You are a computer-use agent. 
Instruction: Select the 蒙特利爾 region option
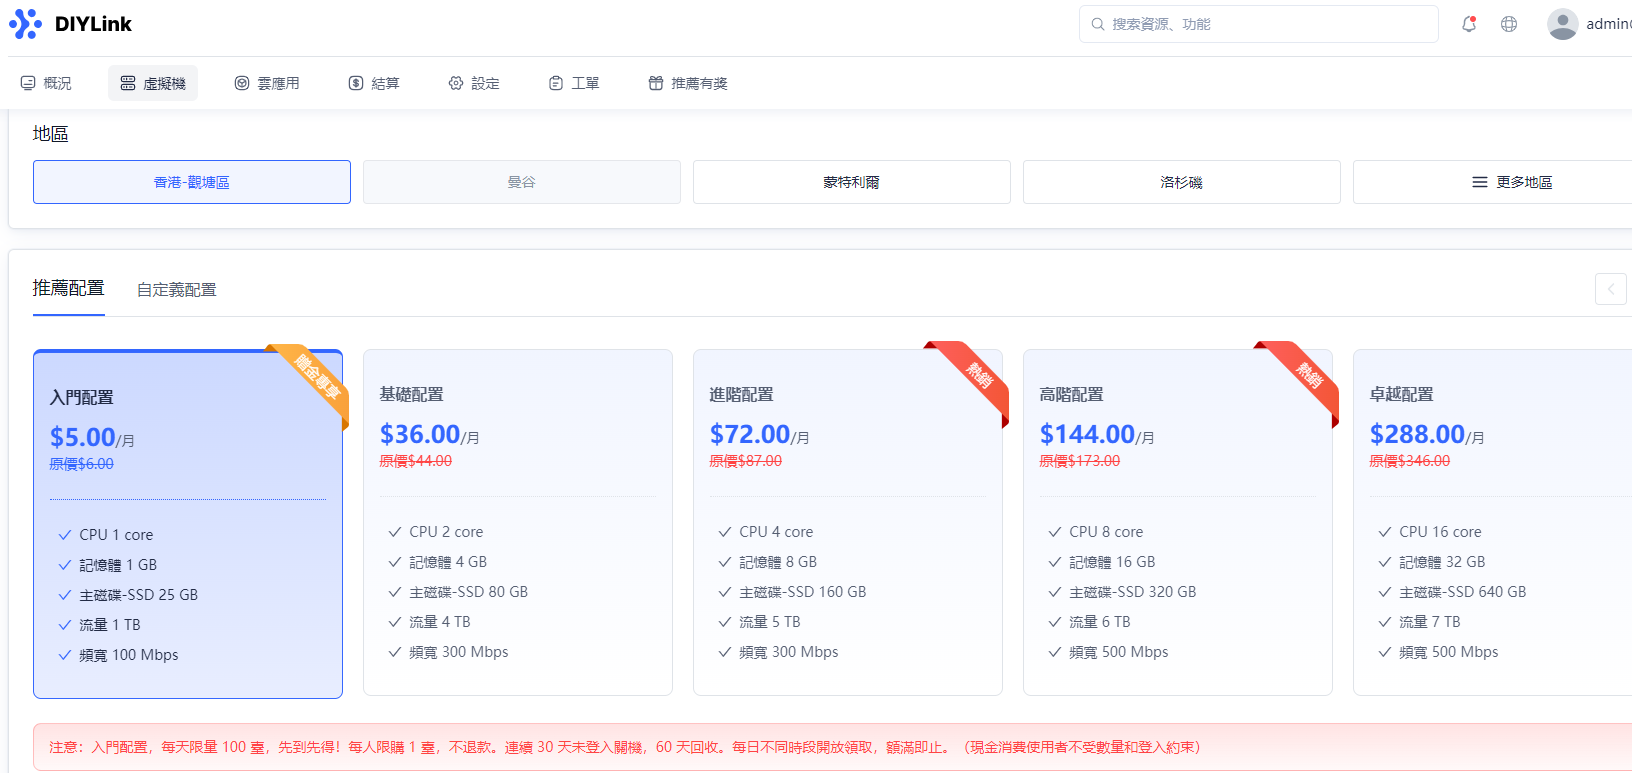[851, 182]
